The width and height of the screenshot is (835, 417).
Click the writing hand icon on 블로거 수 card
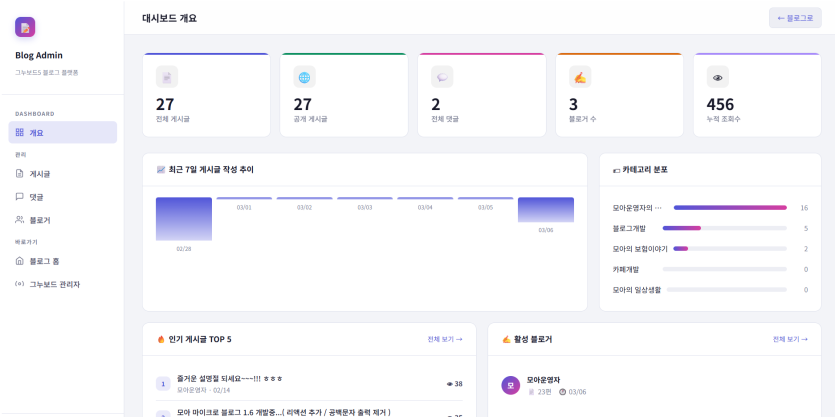click(x=579, y=77)
